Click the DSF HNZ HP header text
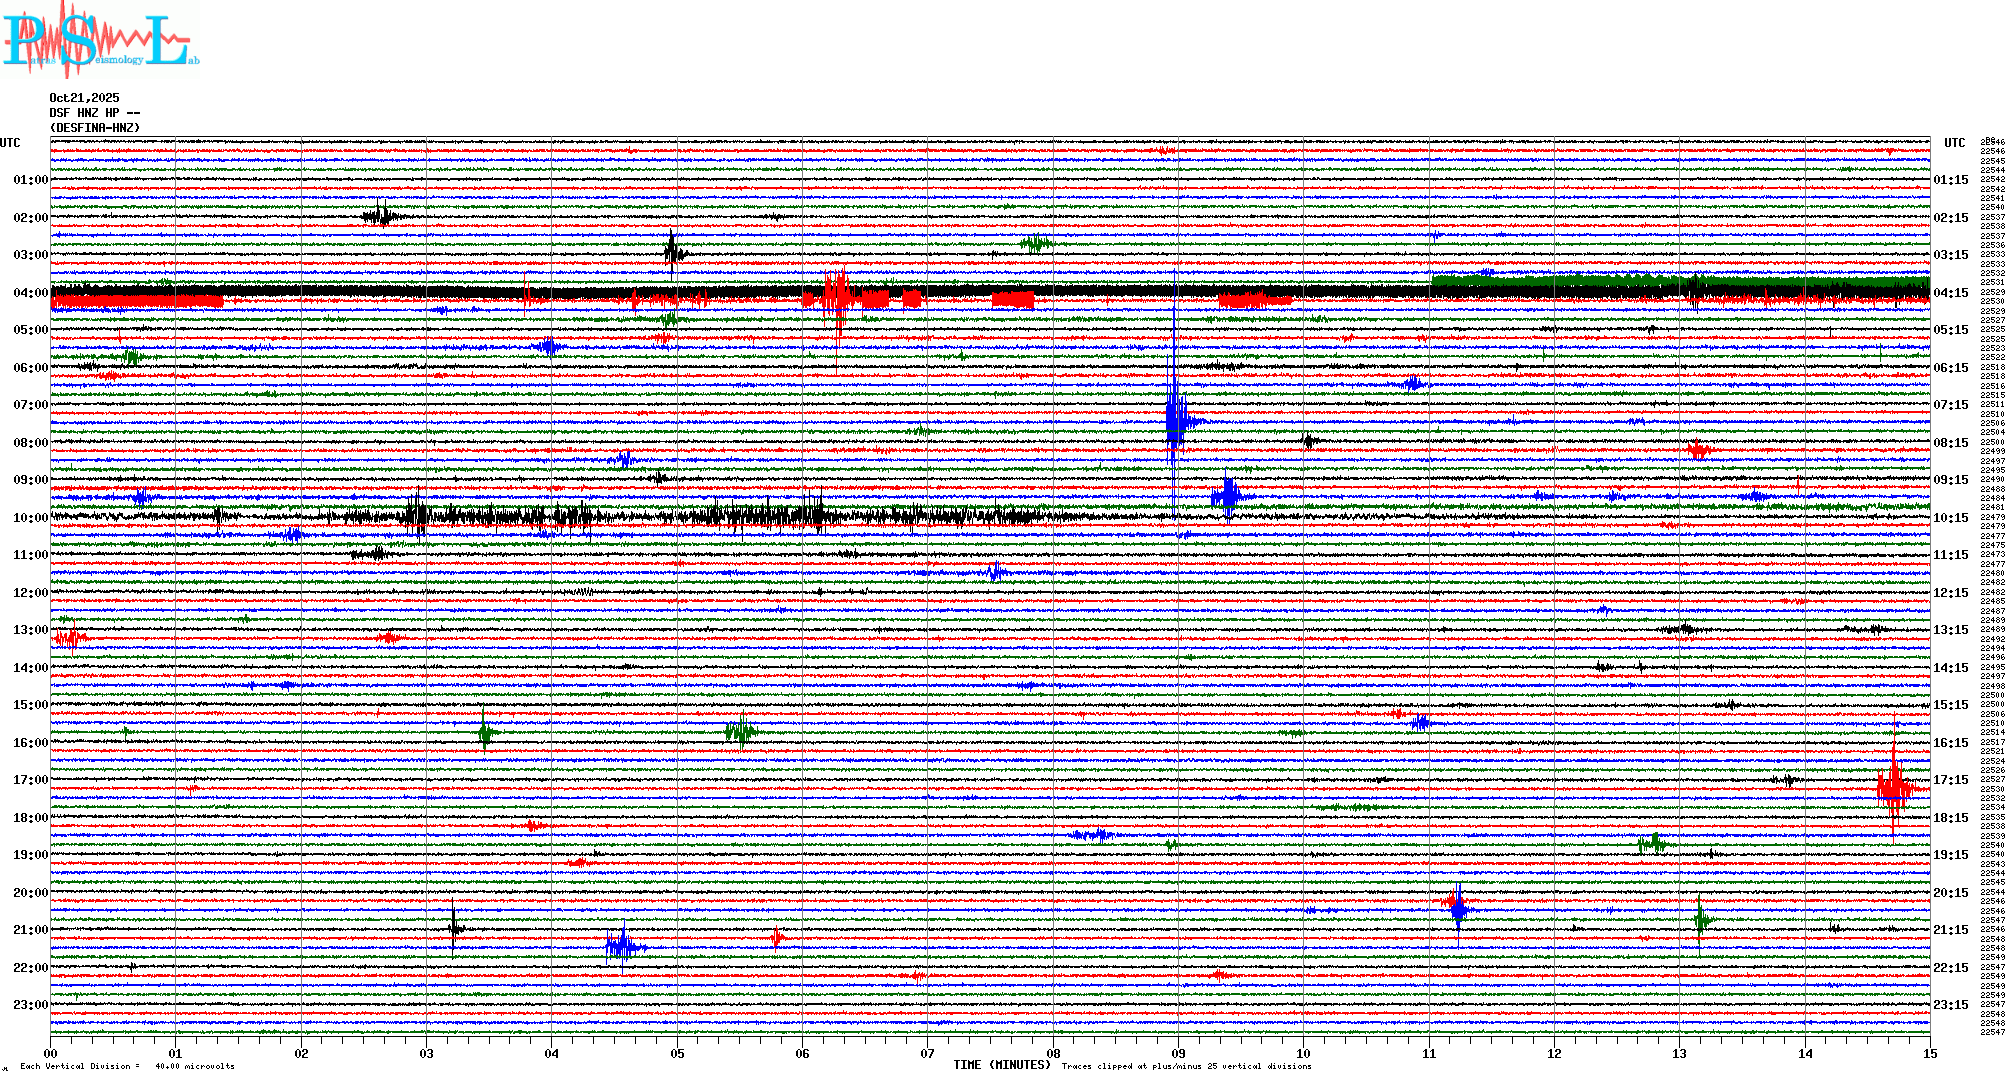This screenshot has height=1080, width=2010. click(x=94, y=113)
